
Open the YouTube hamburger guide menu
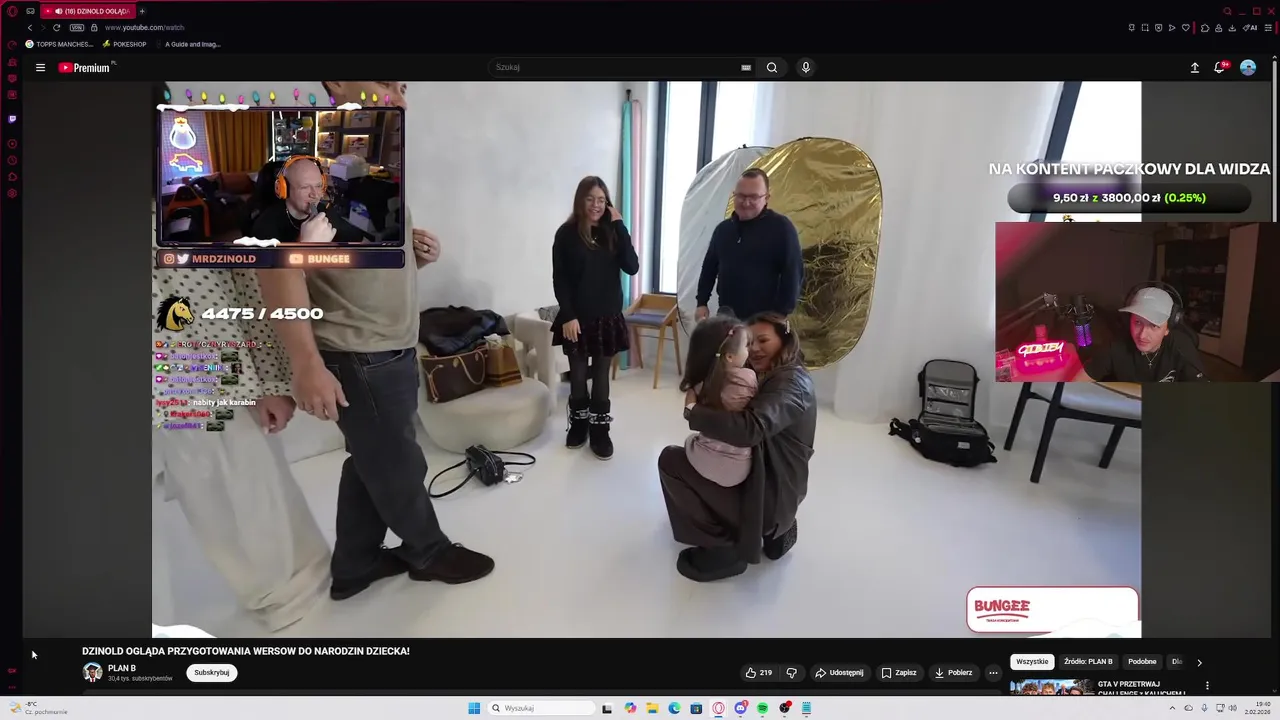click(x=40, y=67)
